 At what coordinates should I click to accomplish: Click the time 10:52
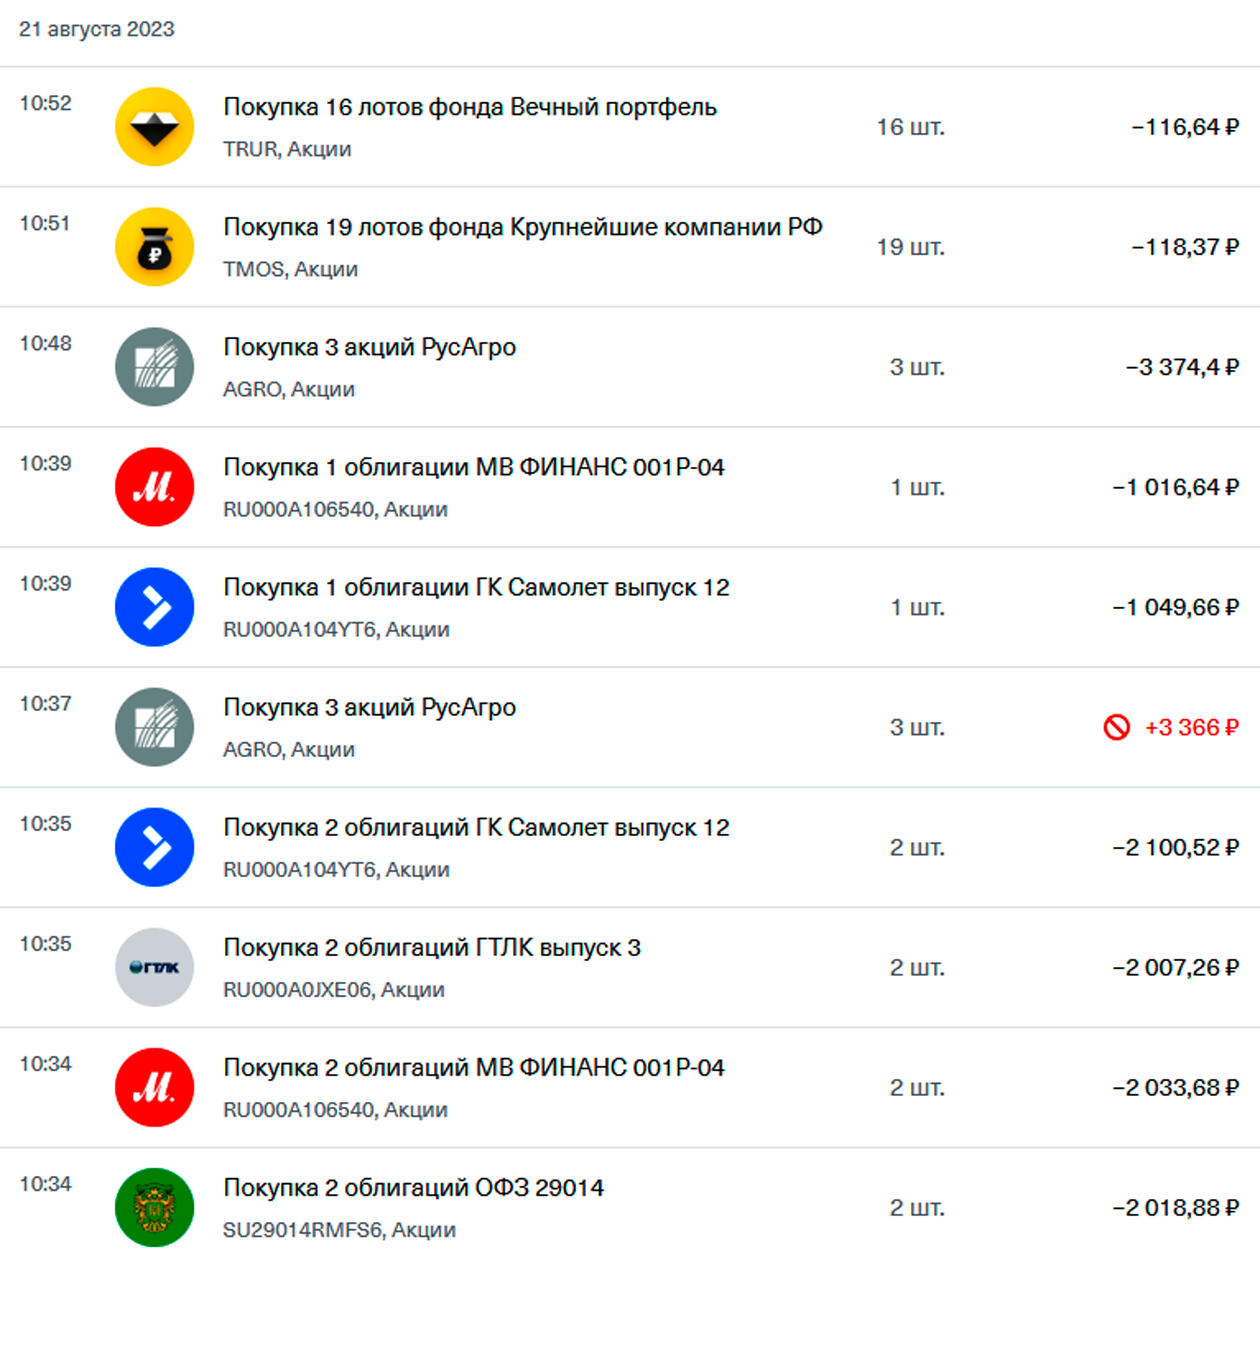coord(46,103)
